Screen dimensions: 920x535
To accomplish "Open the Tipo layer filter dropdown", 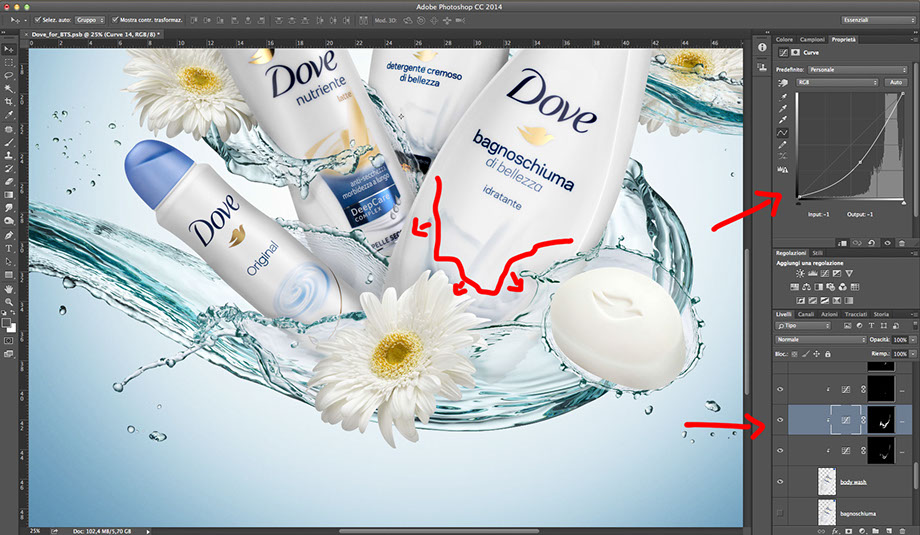I will click(x=803, y=326).
